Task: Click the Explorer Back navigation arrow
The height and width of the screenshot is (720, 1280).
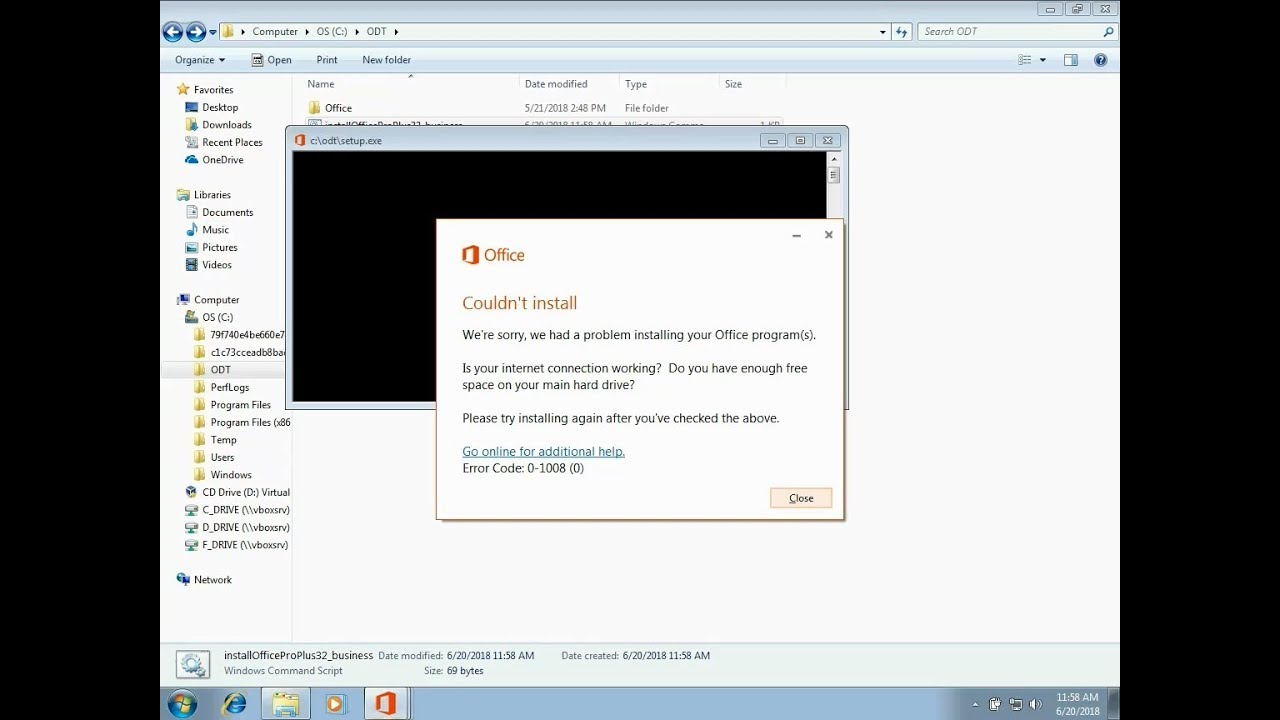Action: point(172,32)
